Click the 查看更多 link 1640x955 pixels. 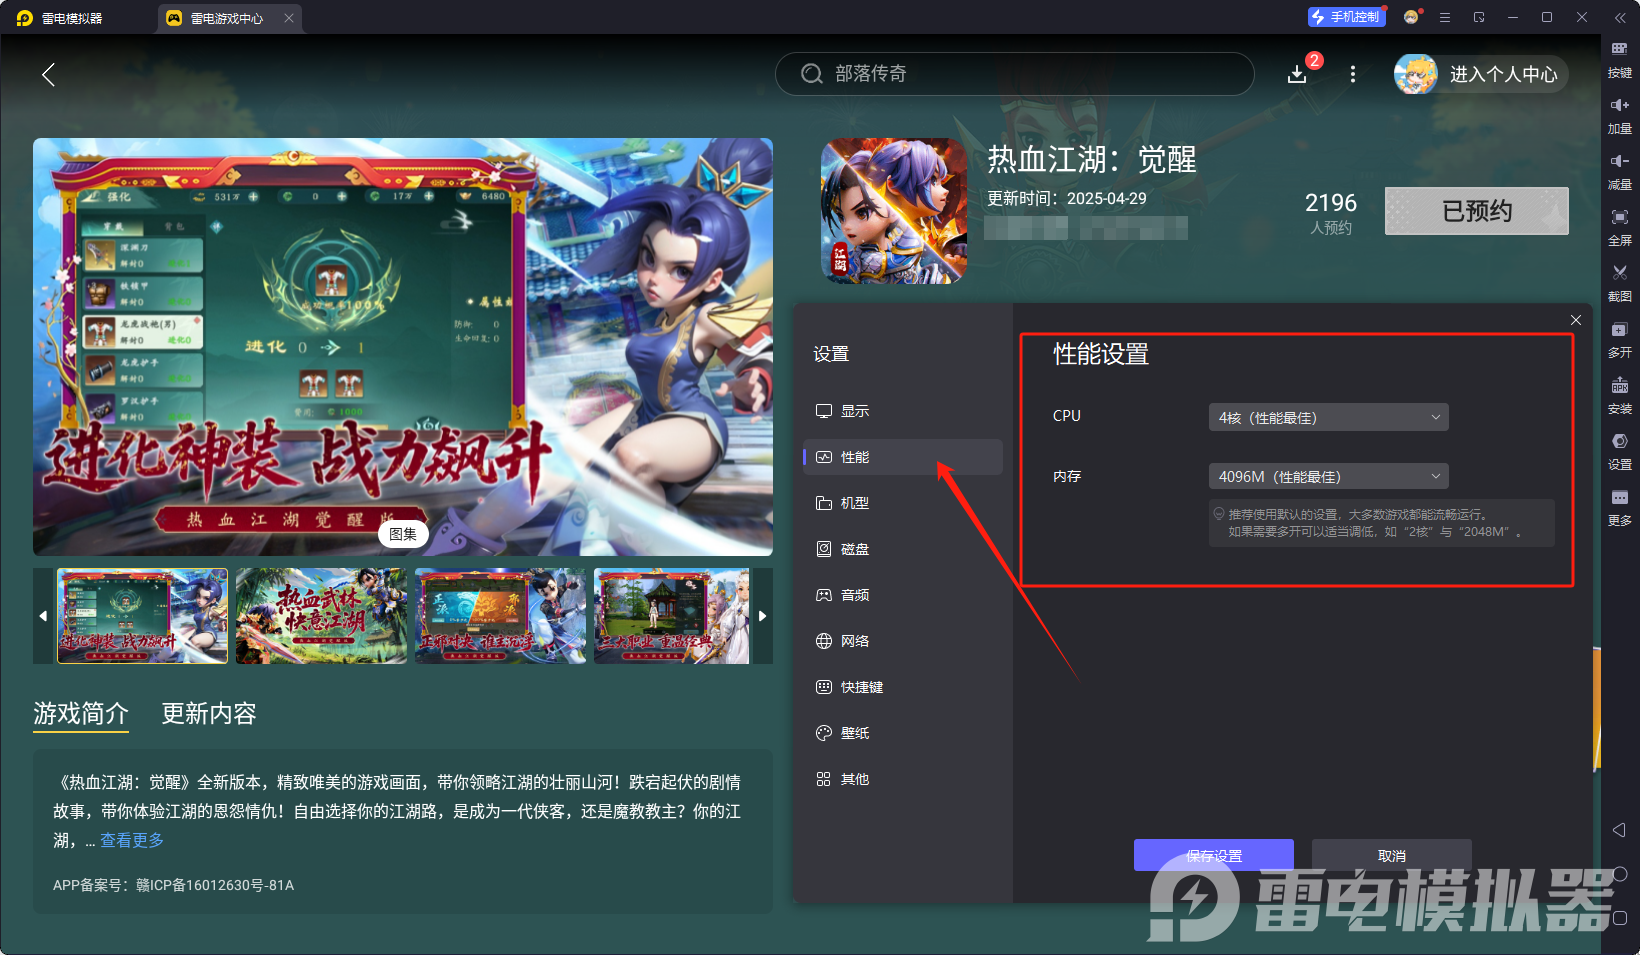pyautogui.click(x=132, y=840)
